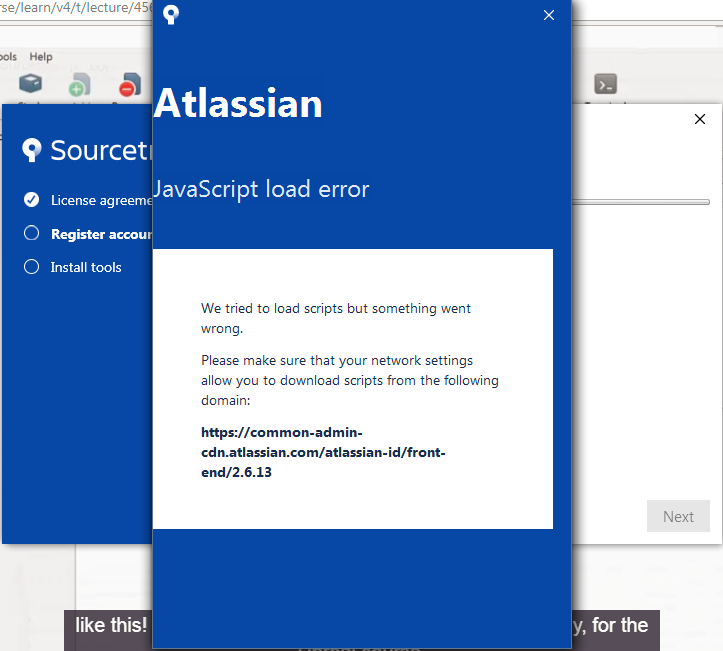The height and width of the screenshot is (651, 723).
Task: Click the browser address bar URL
Action: 76,8
